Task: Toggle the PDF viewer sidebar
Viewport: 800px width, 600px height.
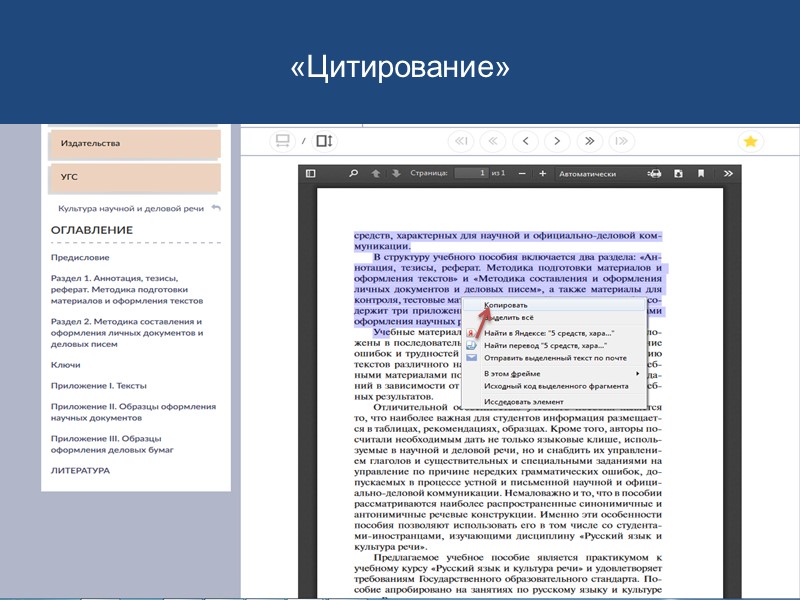Action: click(310, 173)
